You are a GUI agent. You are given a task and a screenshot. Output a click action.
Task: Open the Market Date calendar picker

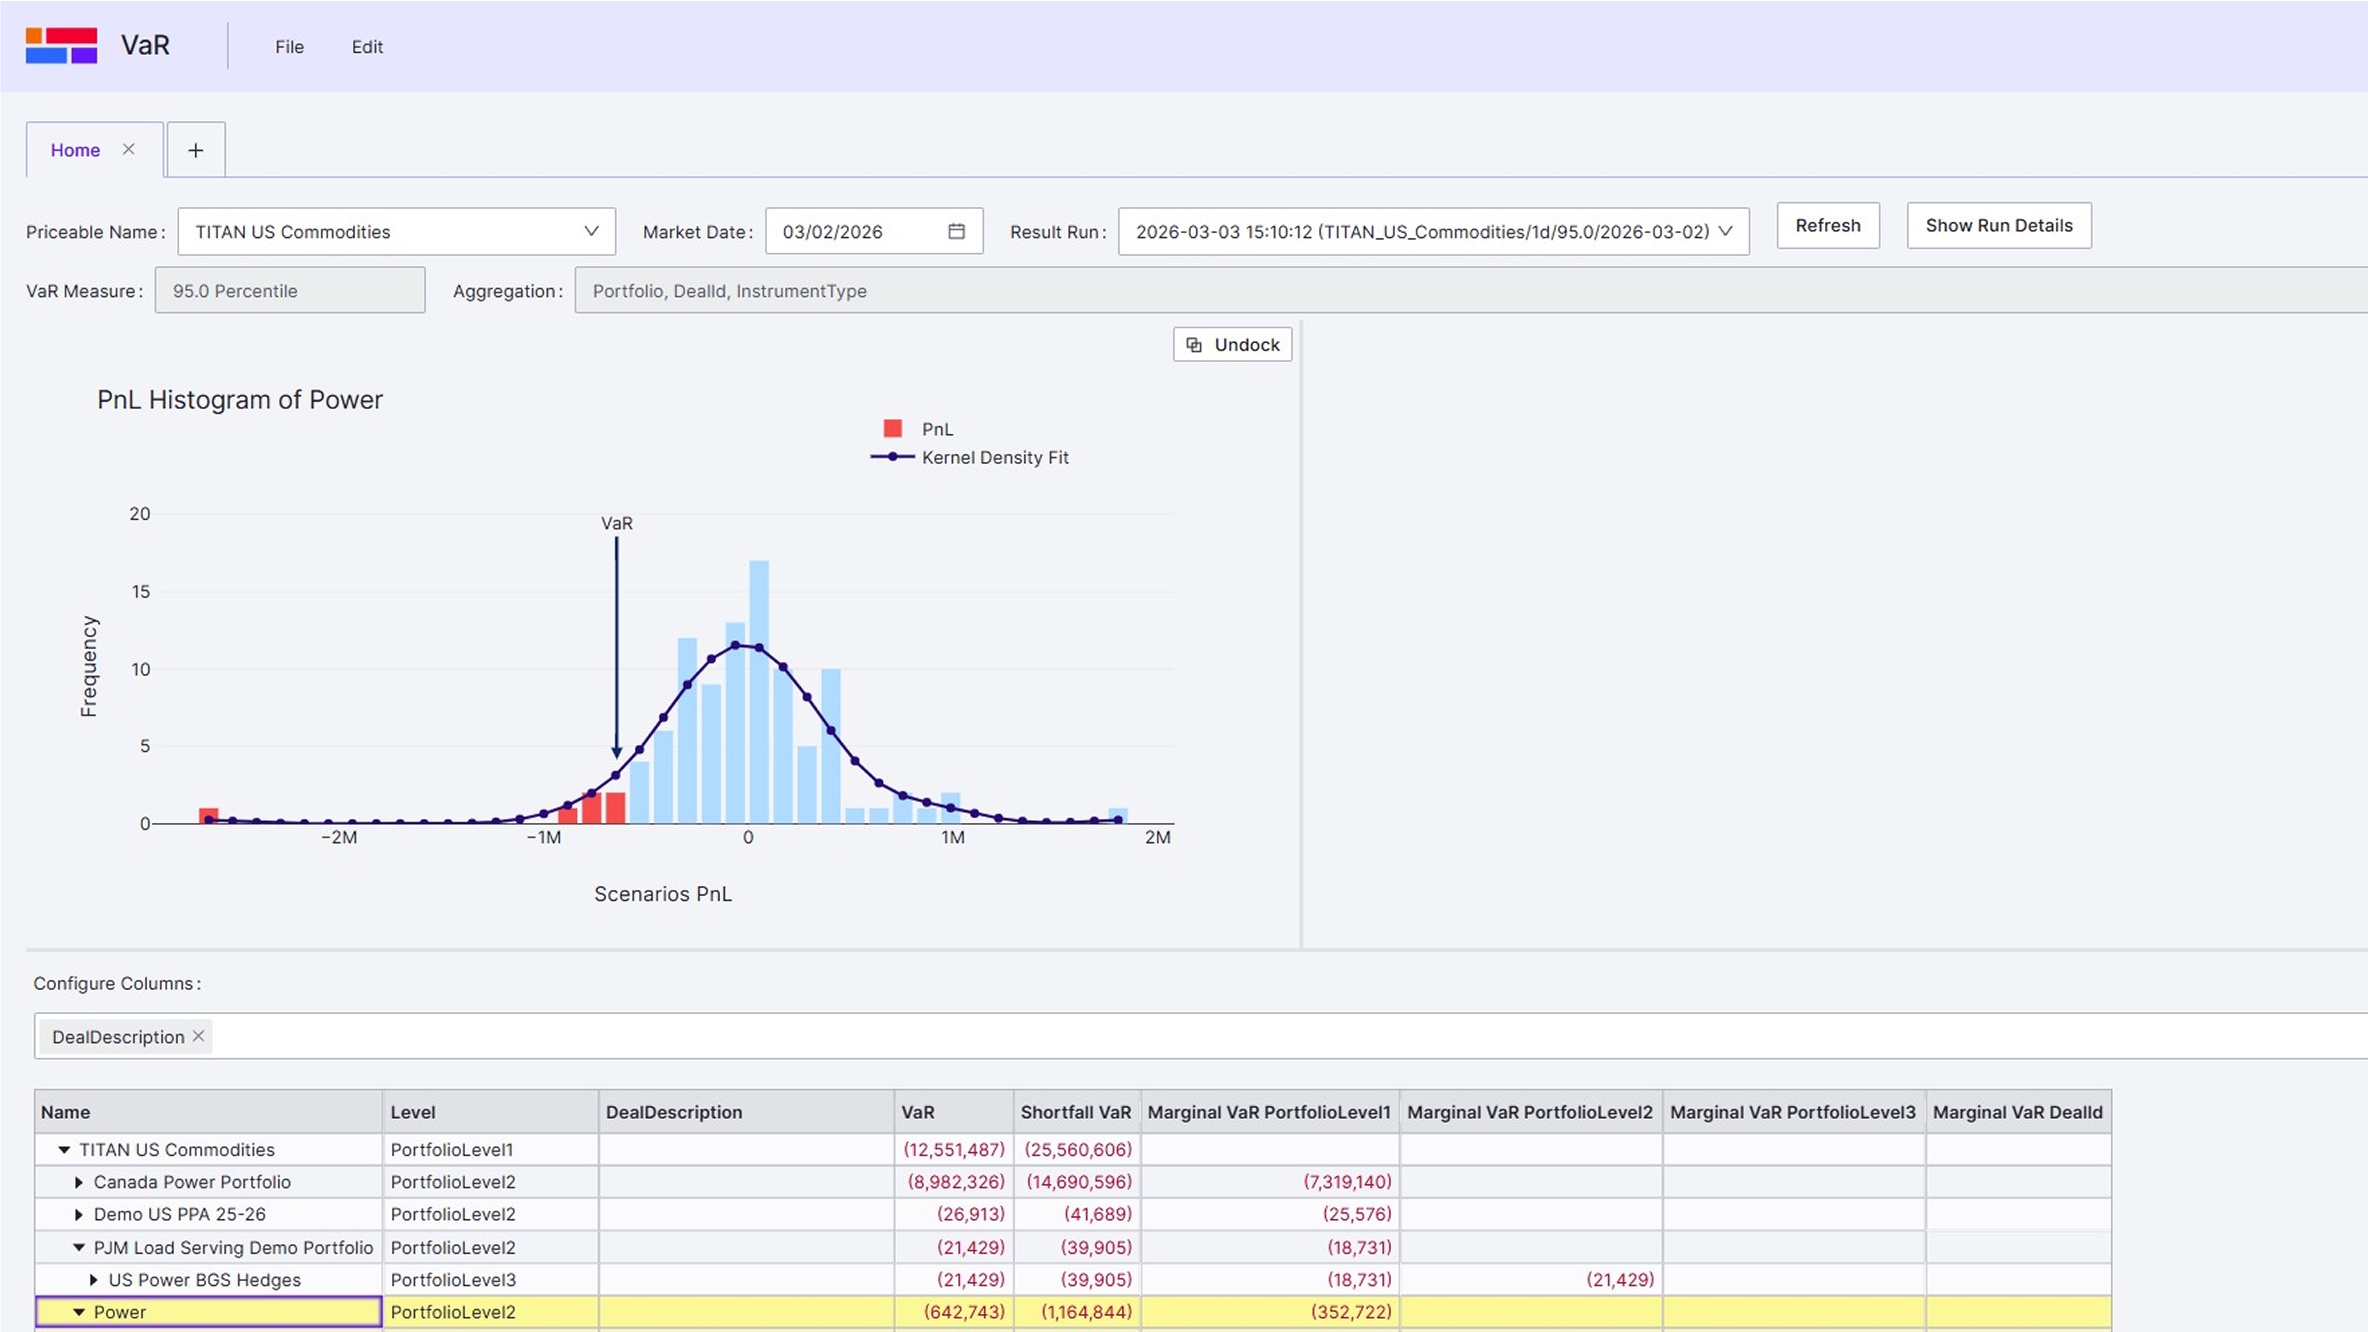956,231
